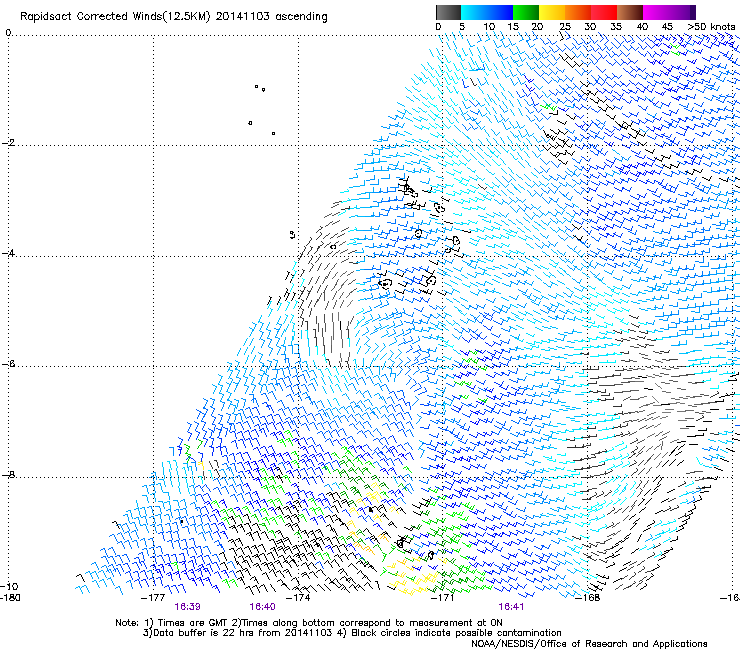This screenshot has width=740, height=650.
Task: Click the -168 longitude axis label
Action: click(588, 598)
